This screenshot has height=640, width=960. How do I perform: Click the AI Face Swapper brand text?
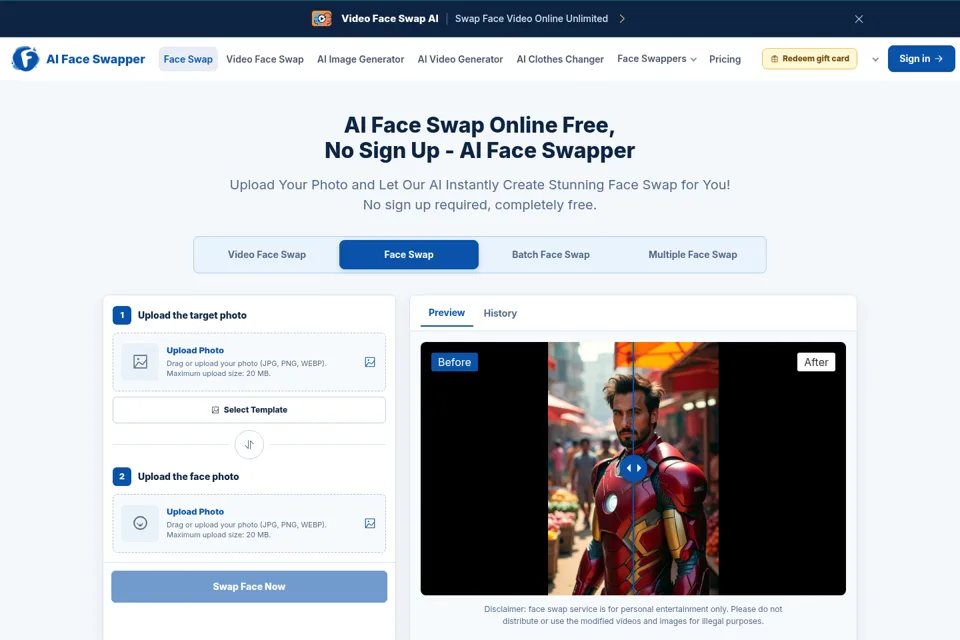coord(96,59)
